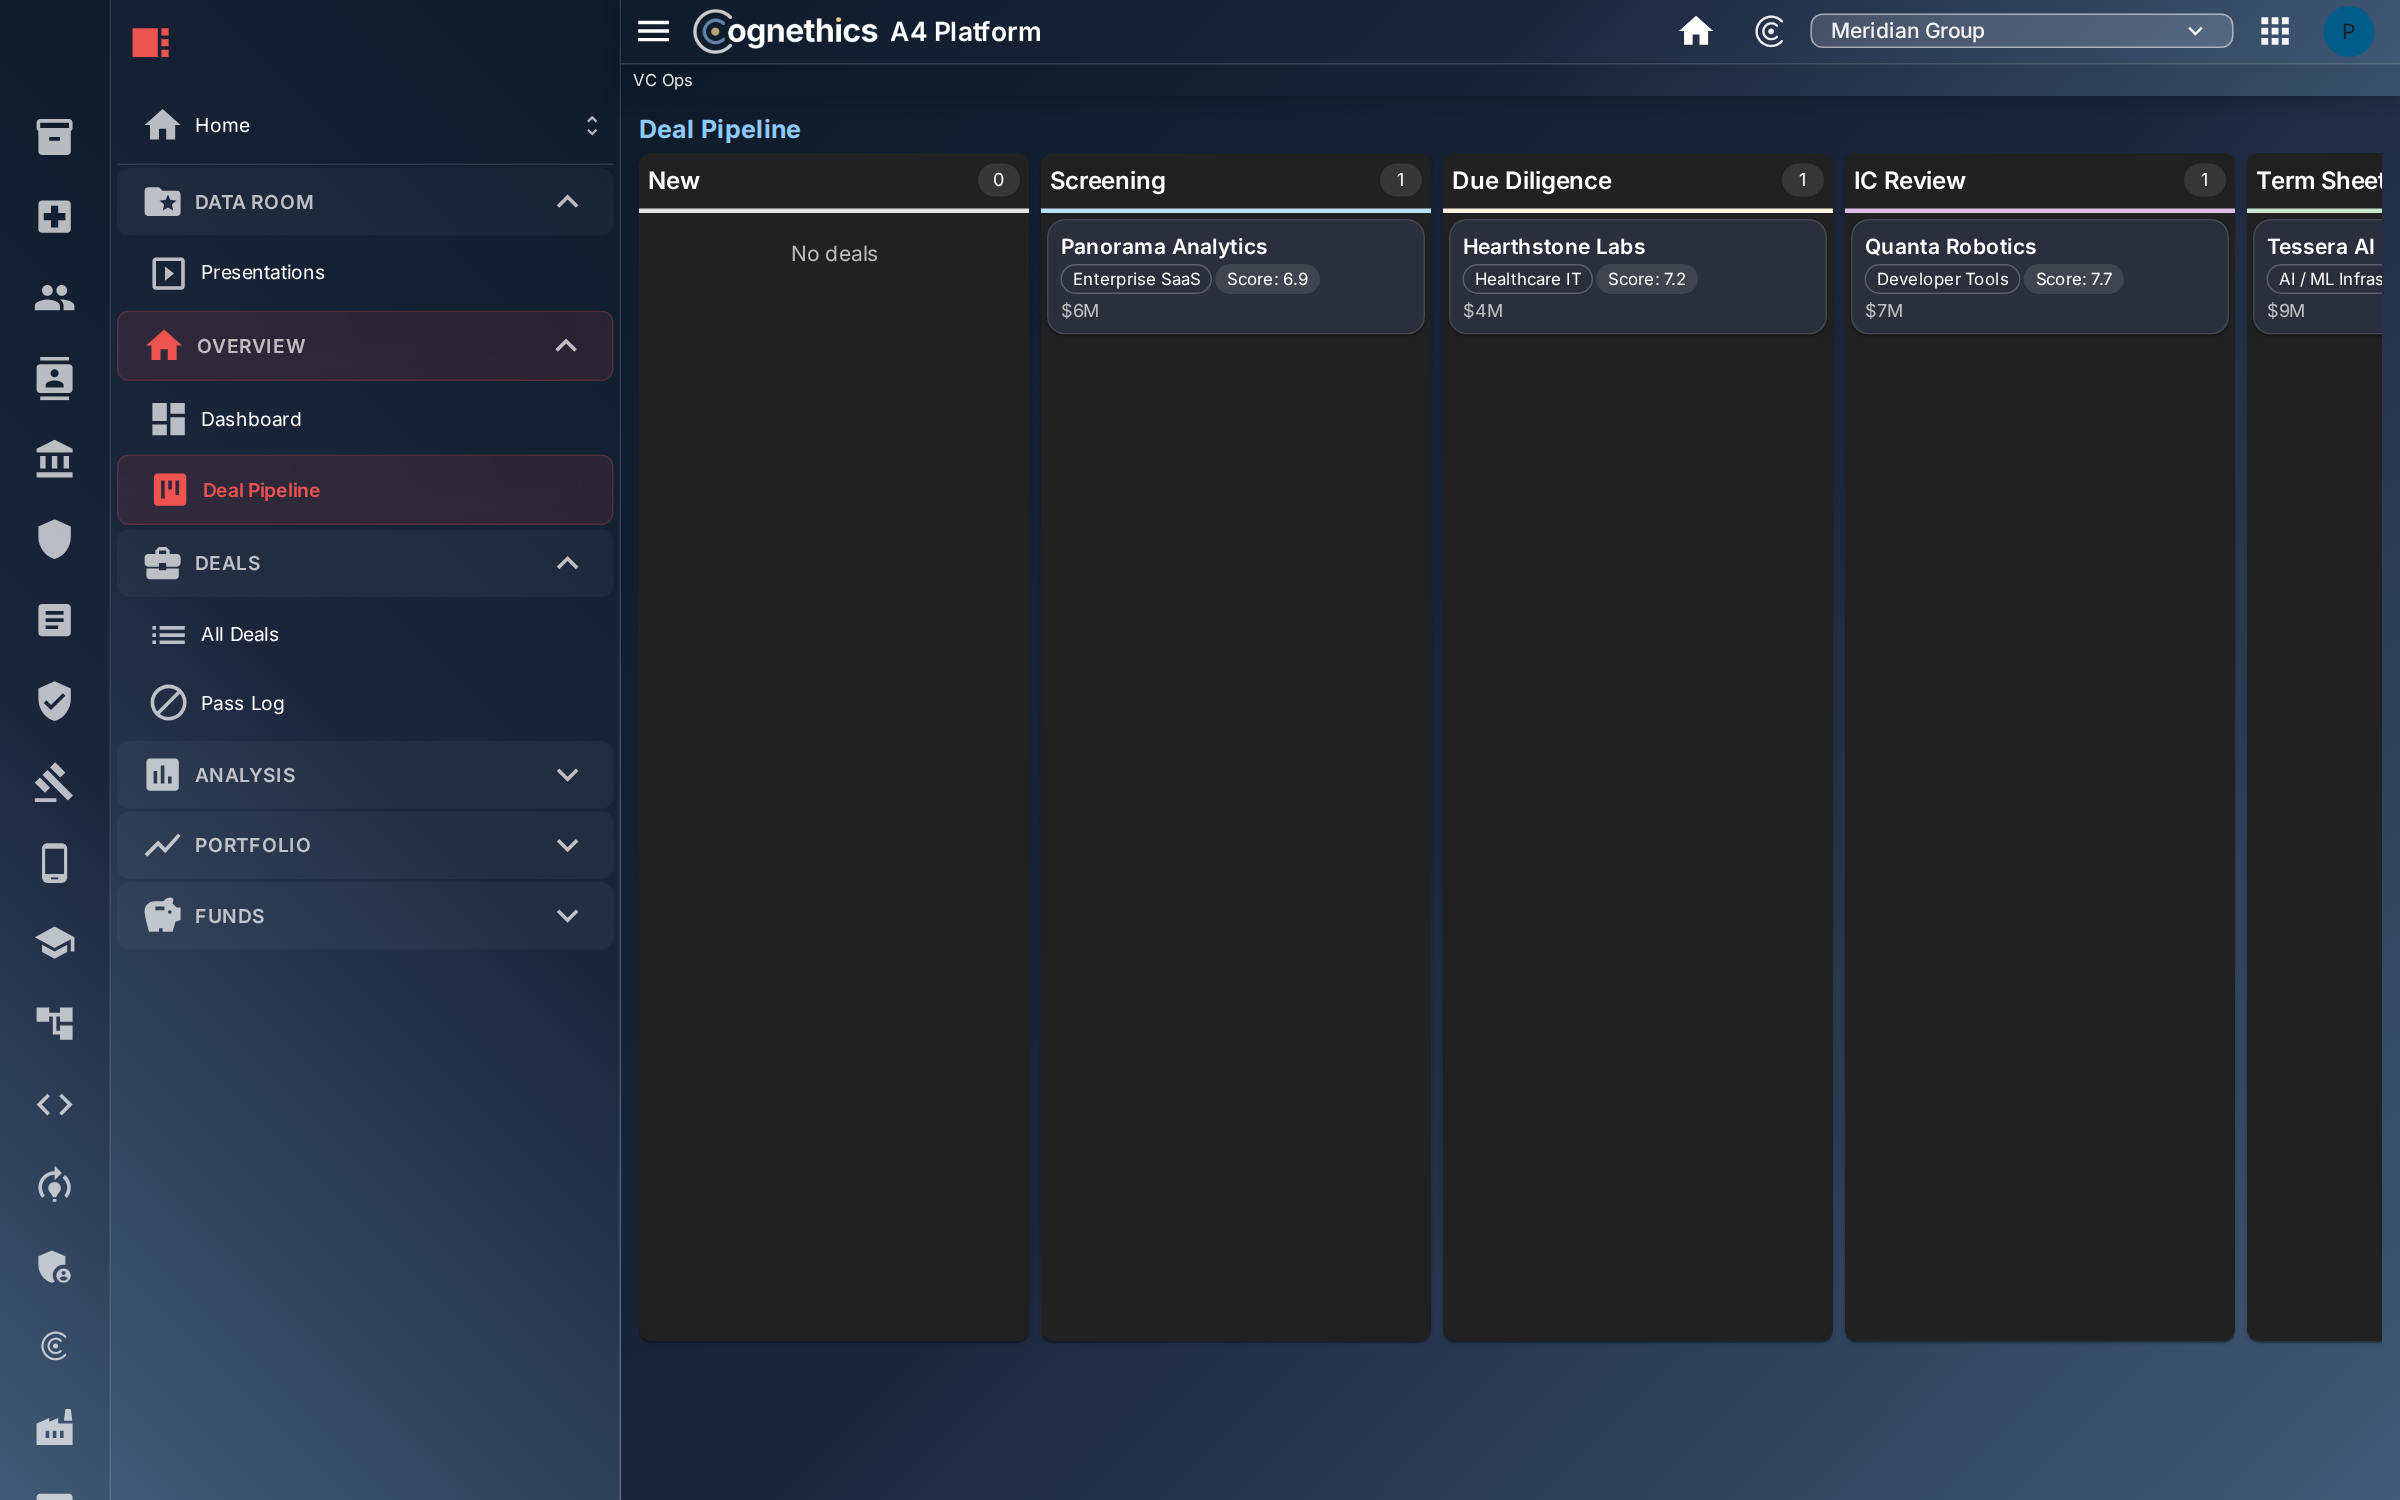Open the shield with user rail icon
The height and width of the screenshot is (1500, 2400).
54,1267
